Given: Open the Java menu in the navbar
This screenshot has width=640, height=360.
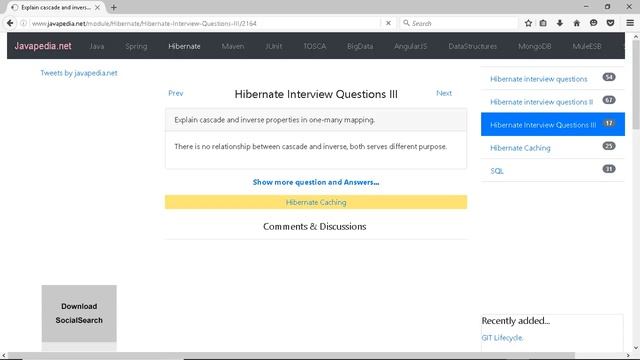Looking at the screenshot, I should pyautogui.click(x=97, y=46).
